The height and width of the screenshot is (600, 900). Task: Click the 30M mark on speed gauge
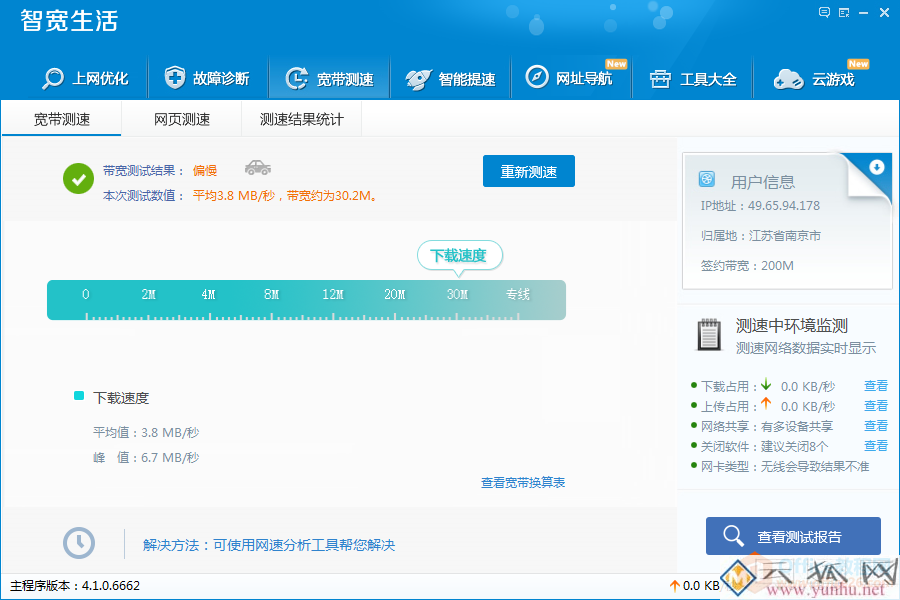click(457, 295)
